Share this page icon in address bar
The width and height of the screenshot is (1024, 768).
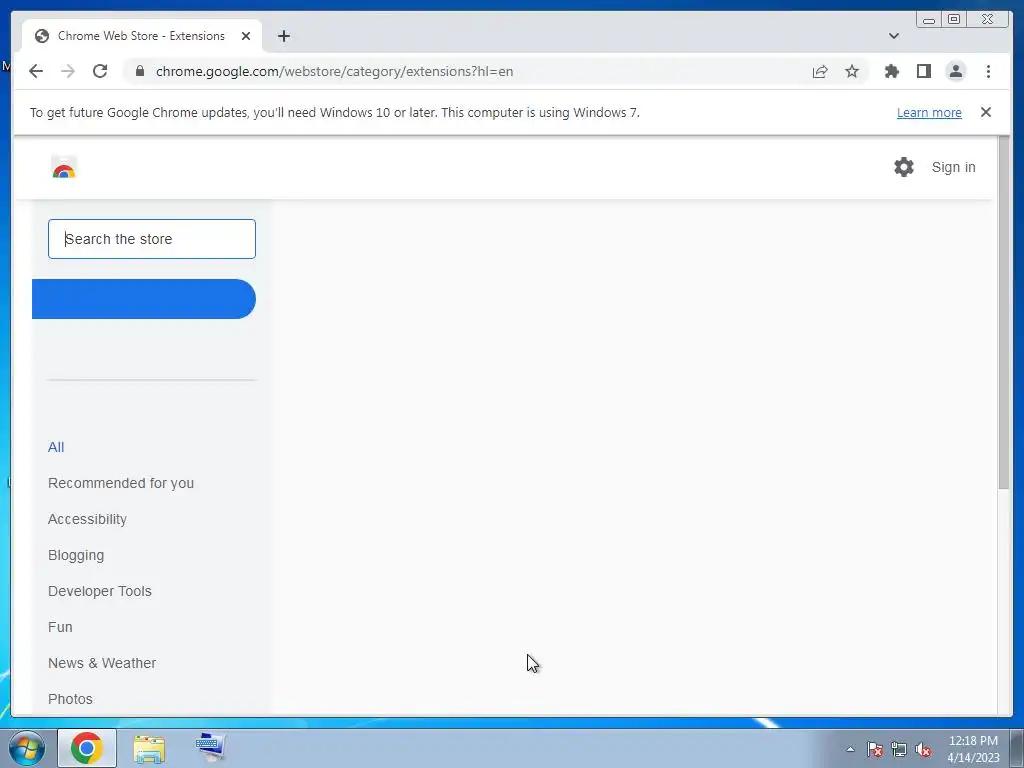pos(820,71)
